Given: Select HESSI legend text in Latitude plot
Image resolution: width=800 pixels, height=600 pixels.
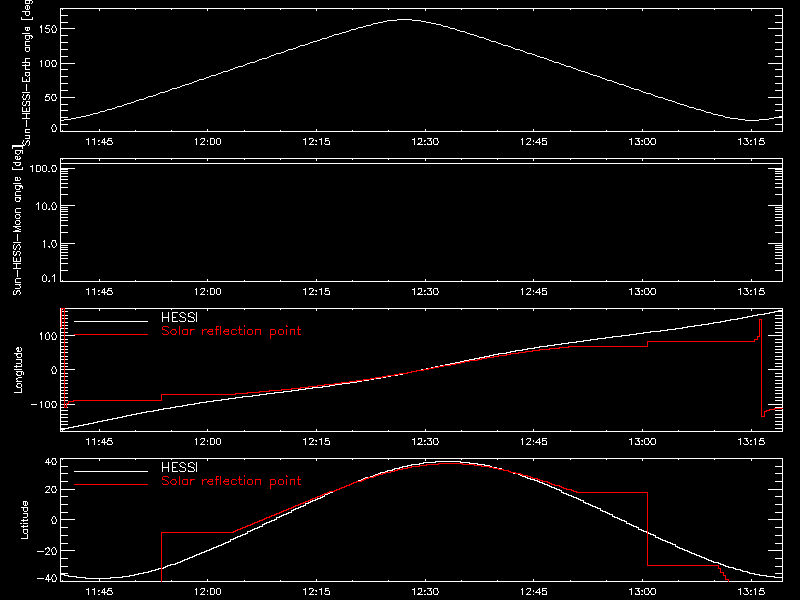Looking at the screenshot, I should [179, 467].
